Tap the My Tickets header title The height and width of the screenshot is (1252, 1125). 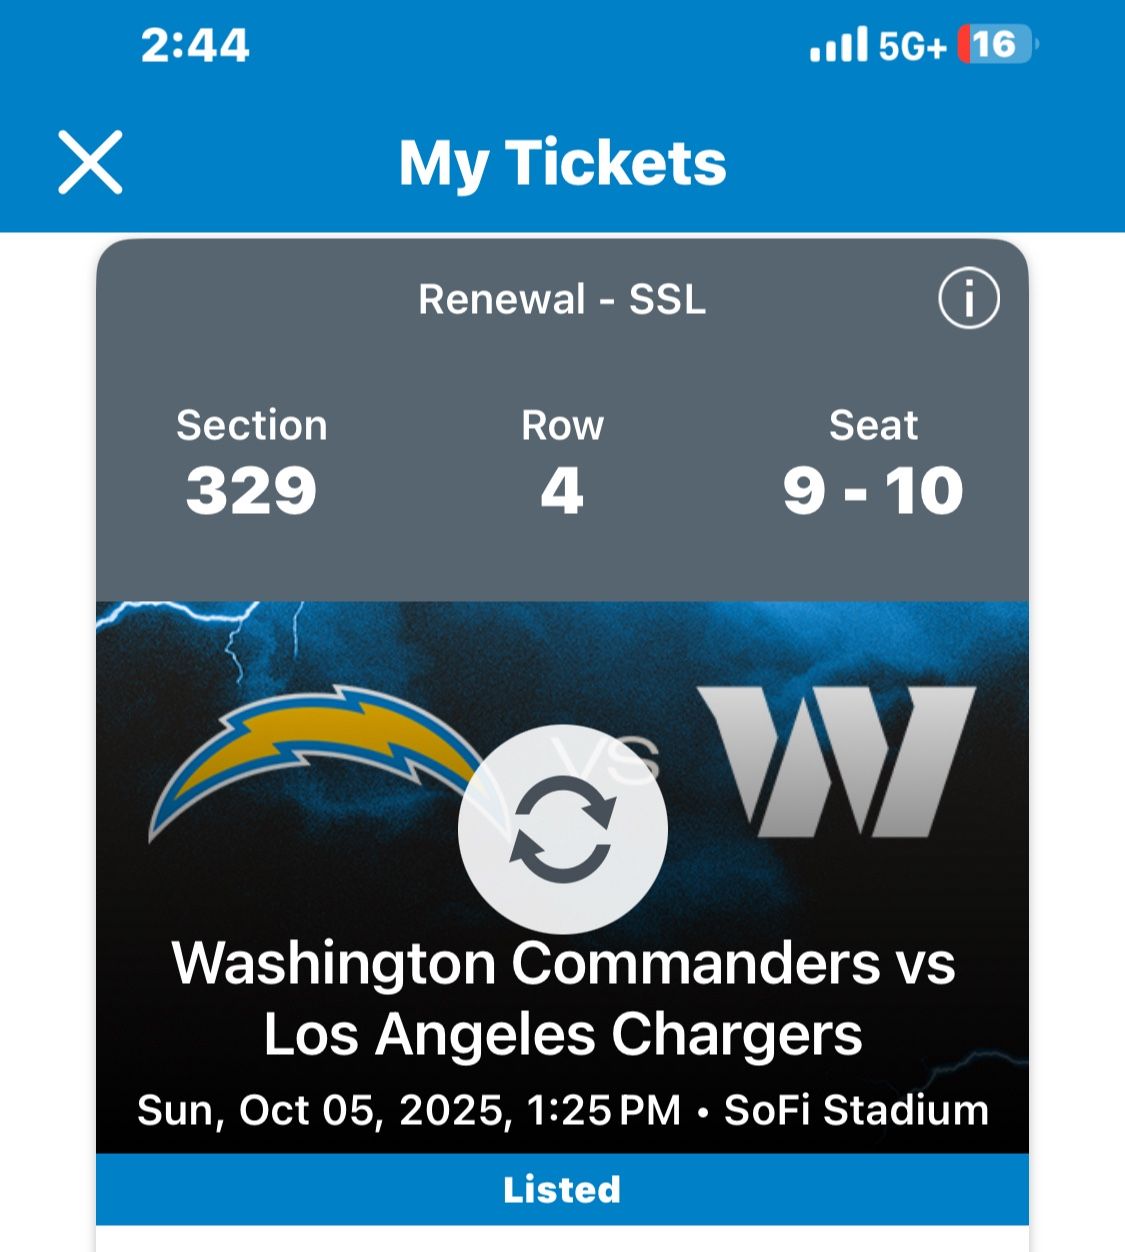click(x=562, y=163)
